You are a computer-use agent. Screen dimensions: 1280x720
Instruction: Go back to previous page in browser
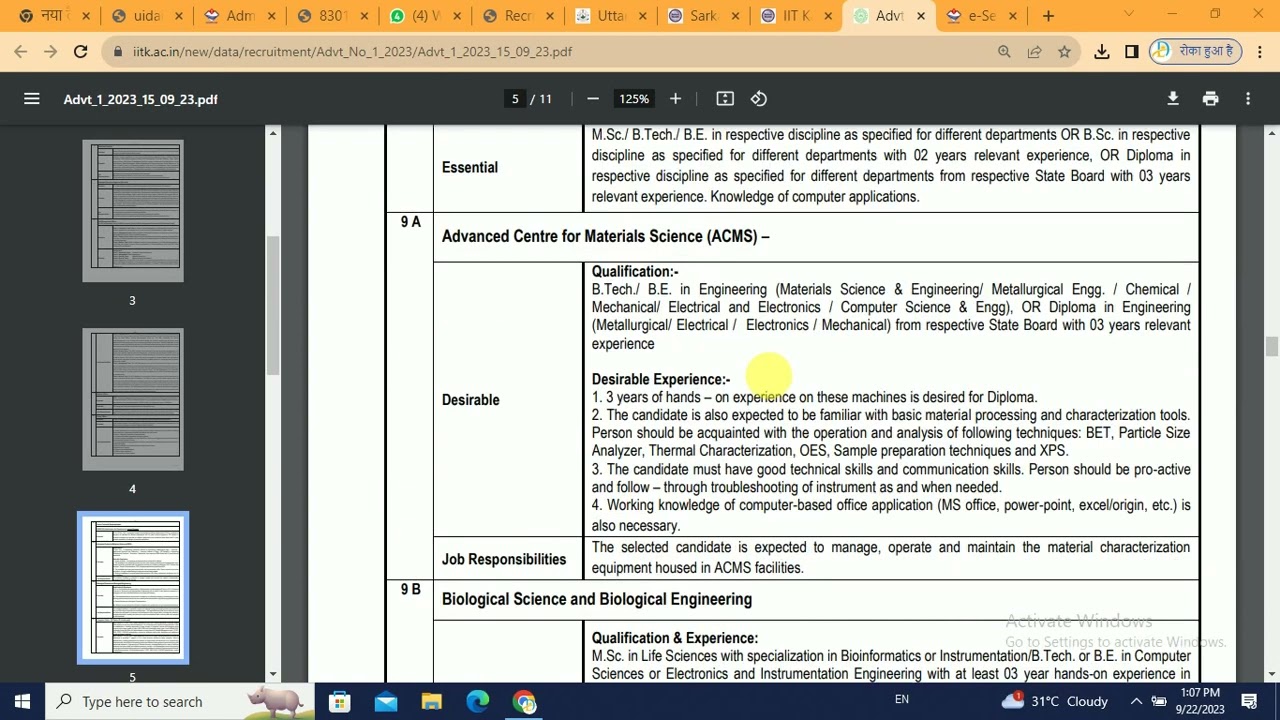point(21,51)
